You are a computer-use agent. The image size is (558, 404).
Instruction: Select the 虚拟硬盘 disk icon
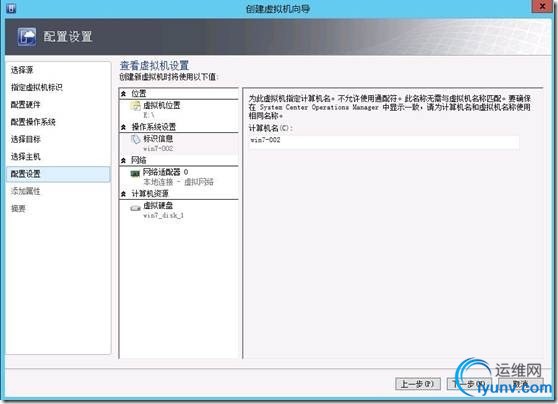(x=135, y=208)
